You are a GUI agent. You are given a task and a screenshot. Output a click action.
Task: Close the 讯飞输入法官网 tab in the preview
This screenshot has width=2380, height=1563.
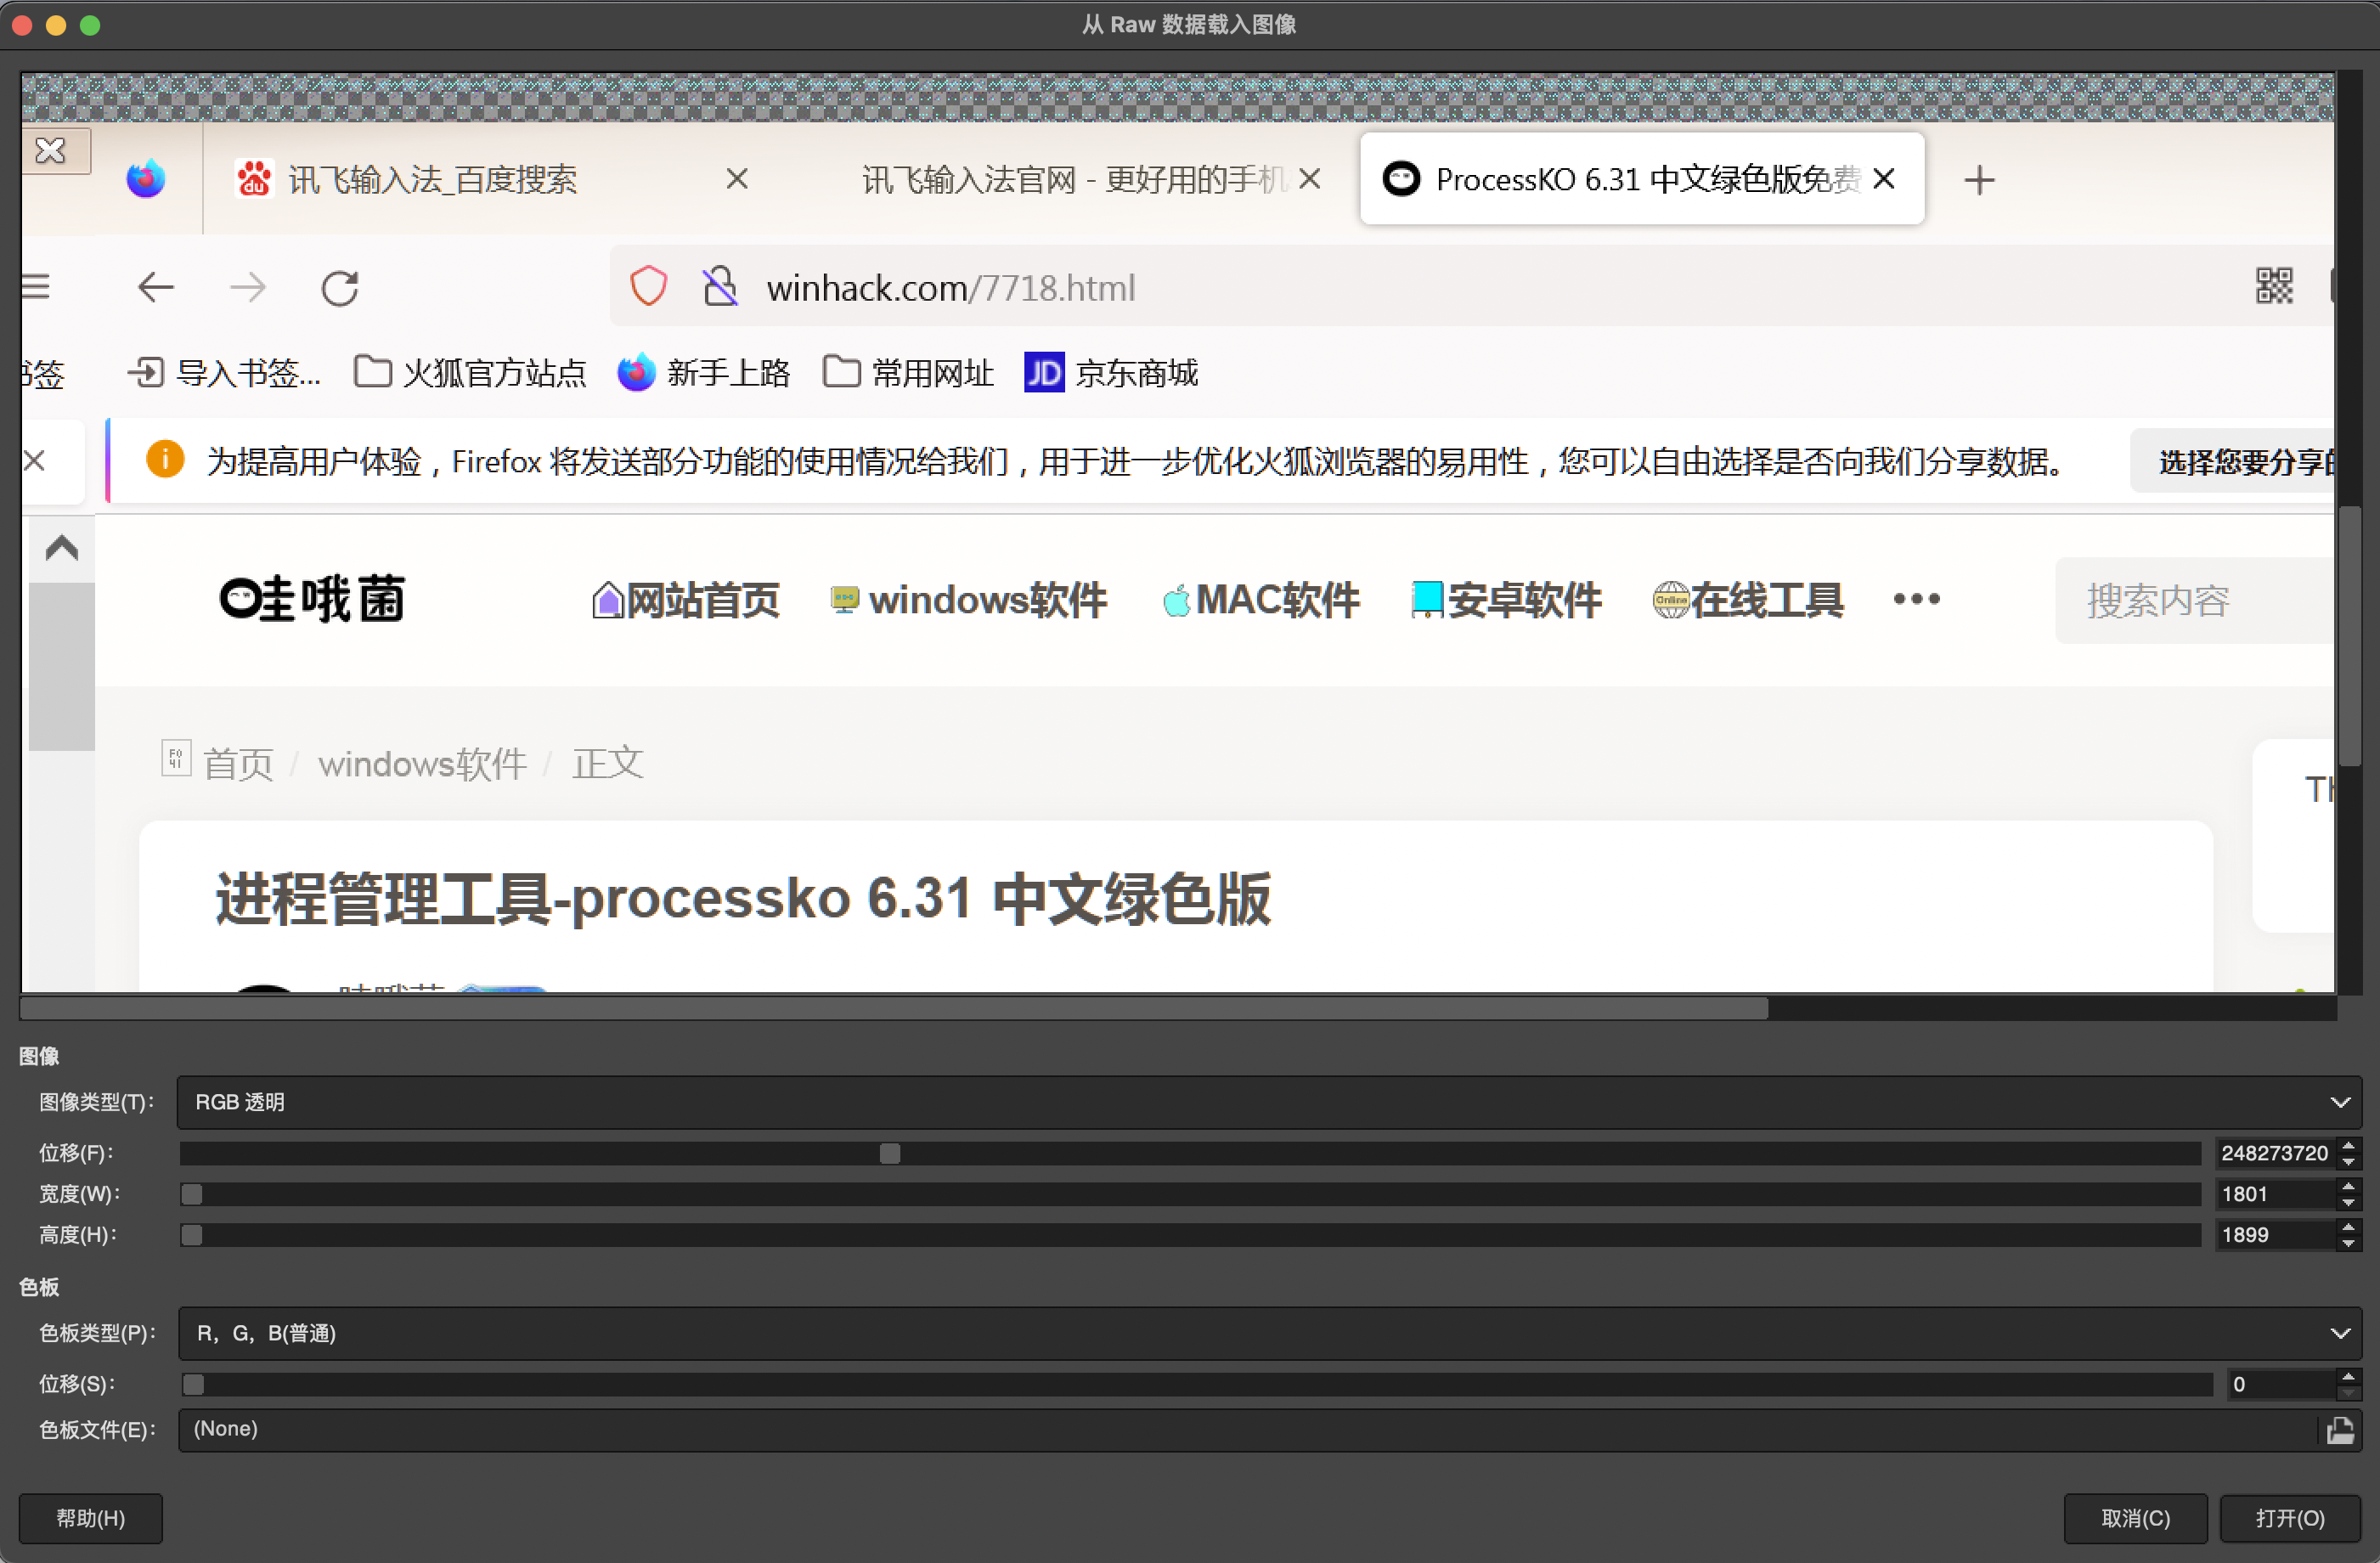[x=1310, y=179]
